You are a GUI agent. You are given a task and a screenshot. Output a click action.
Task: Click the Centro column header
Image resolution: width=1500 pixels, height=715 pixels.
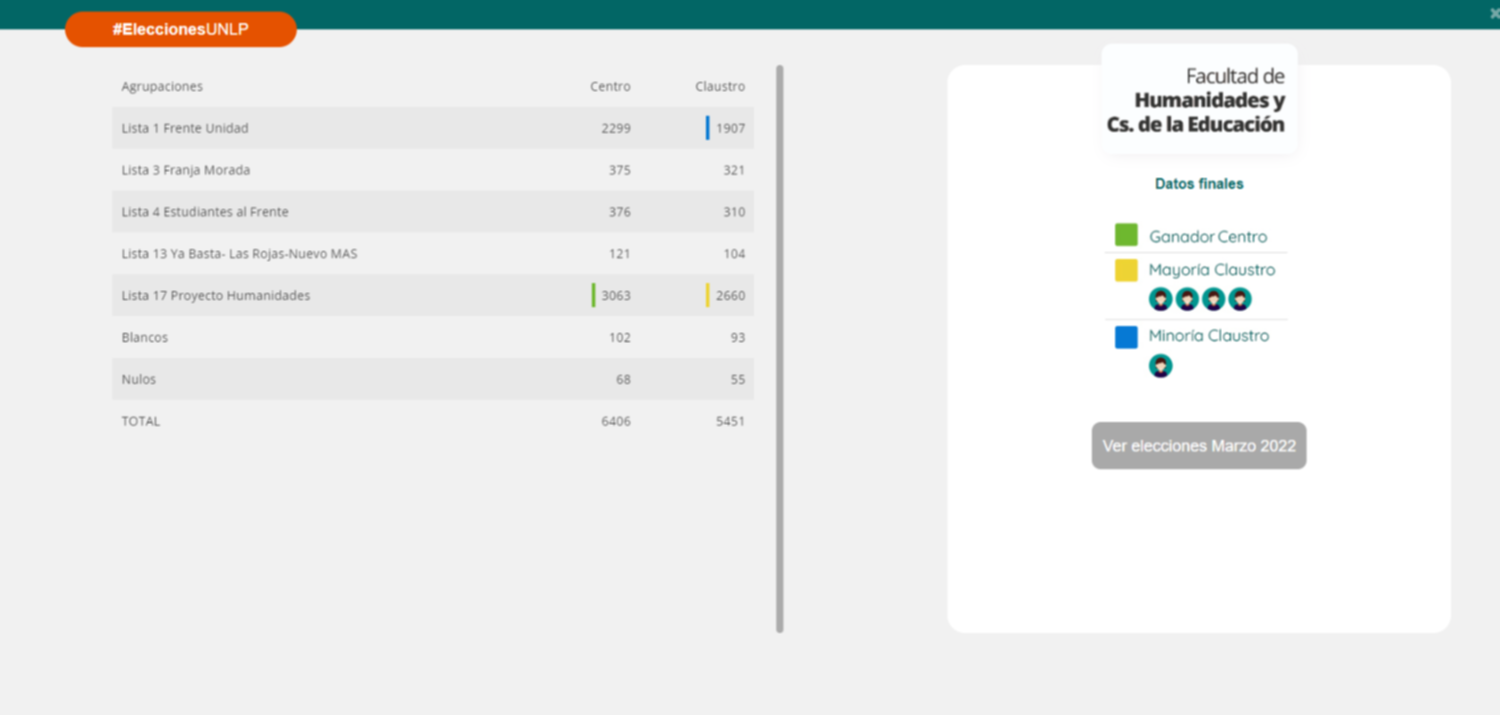coord(610,87)
